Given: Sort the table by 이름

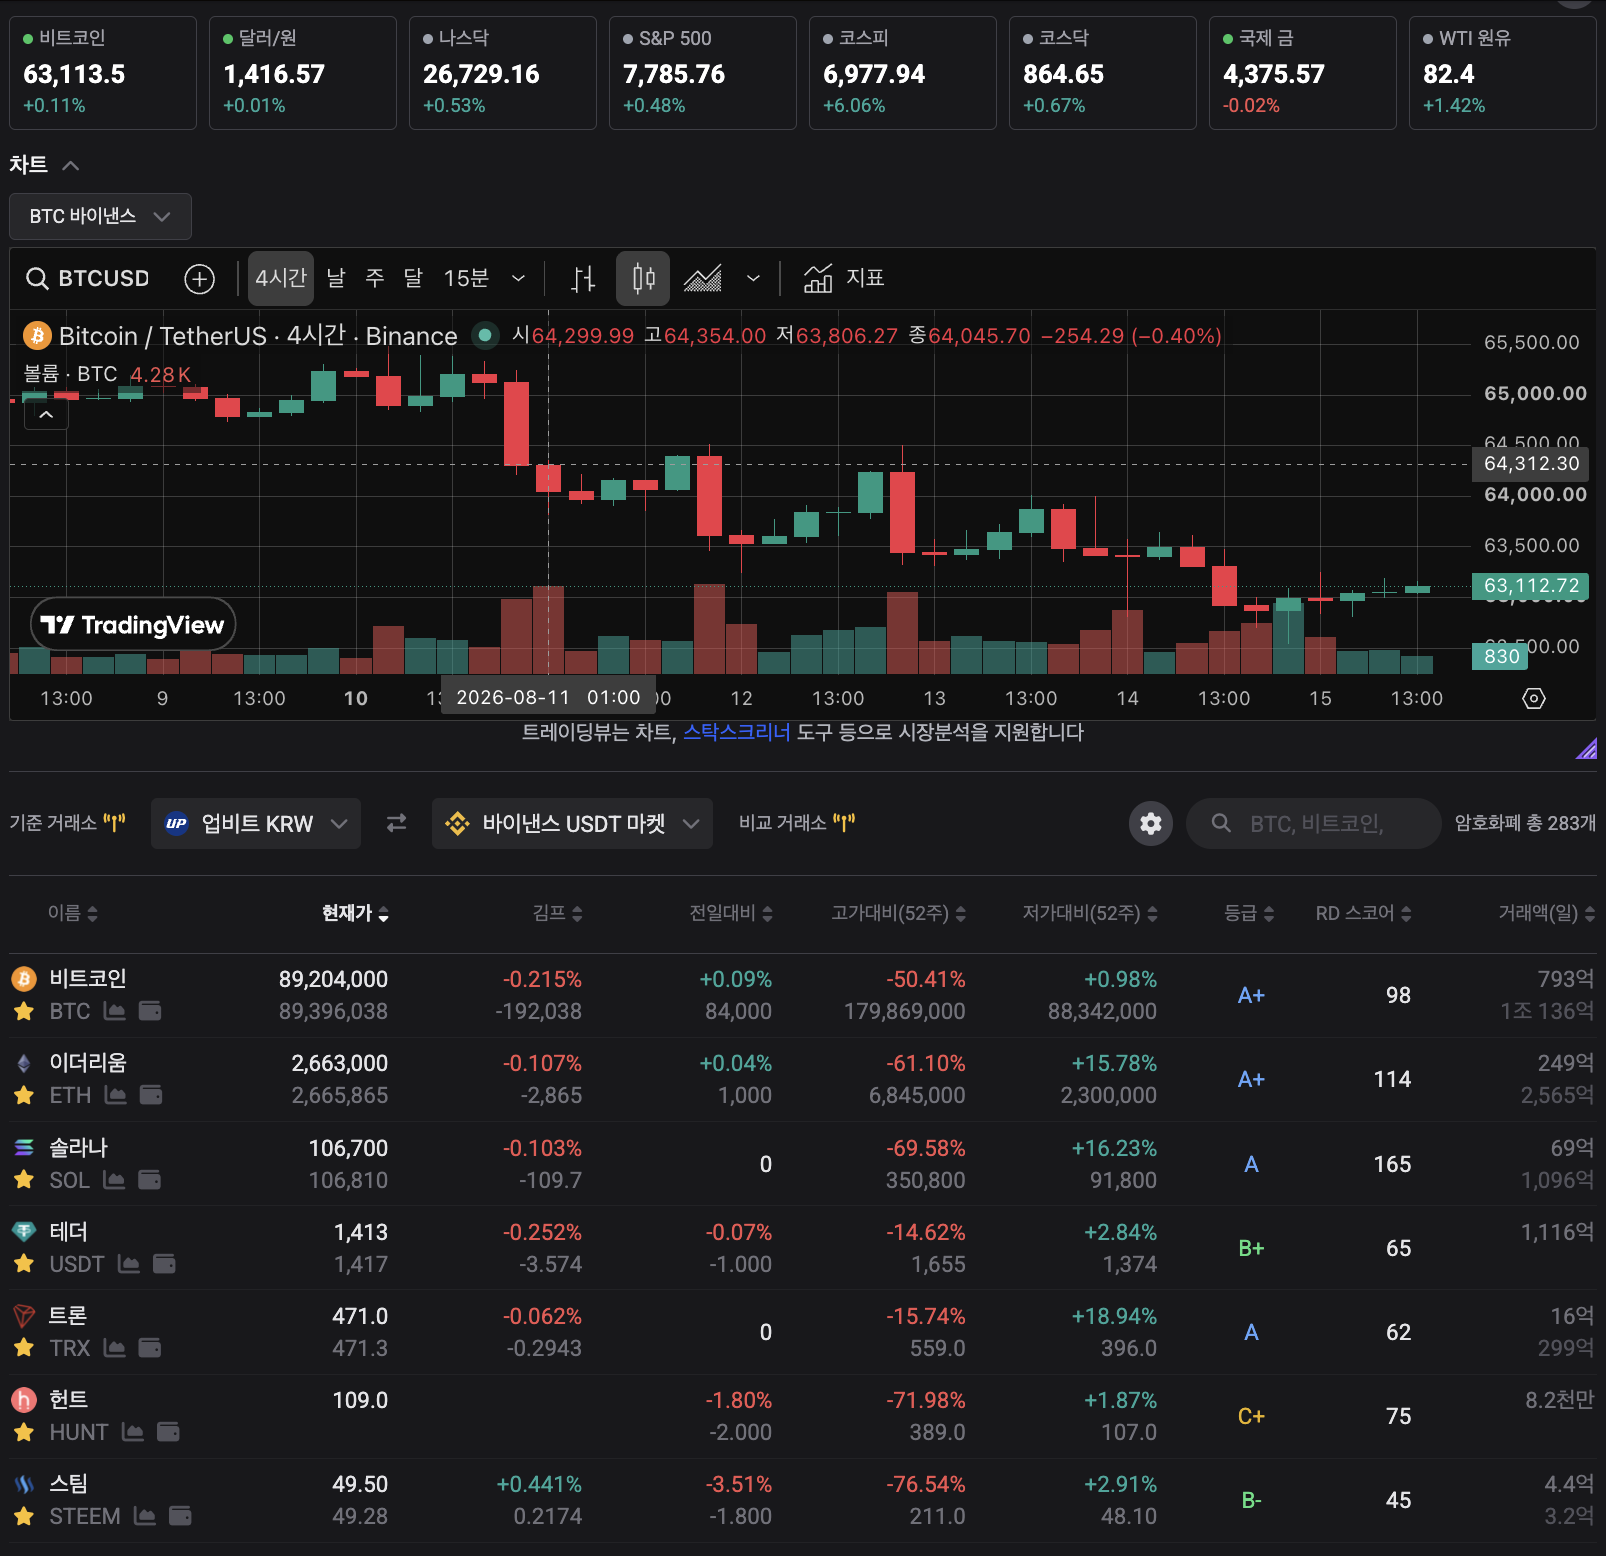Looking at the screenshot, I should coord(73,913).
